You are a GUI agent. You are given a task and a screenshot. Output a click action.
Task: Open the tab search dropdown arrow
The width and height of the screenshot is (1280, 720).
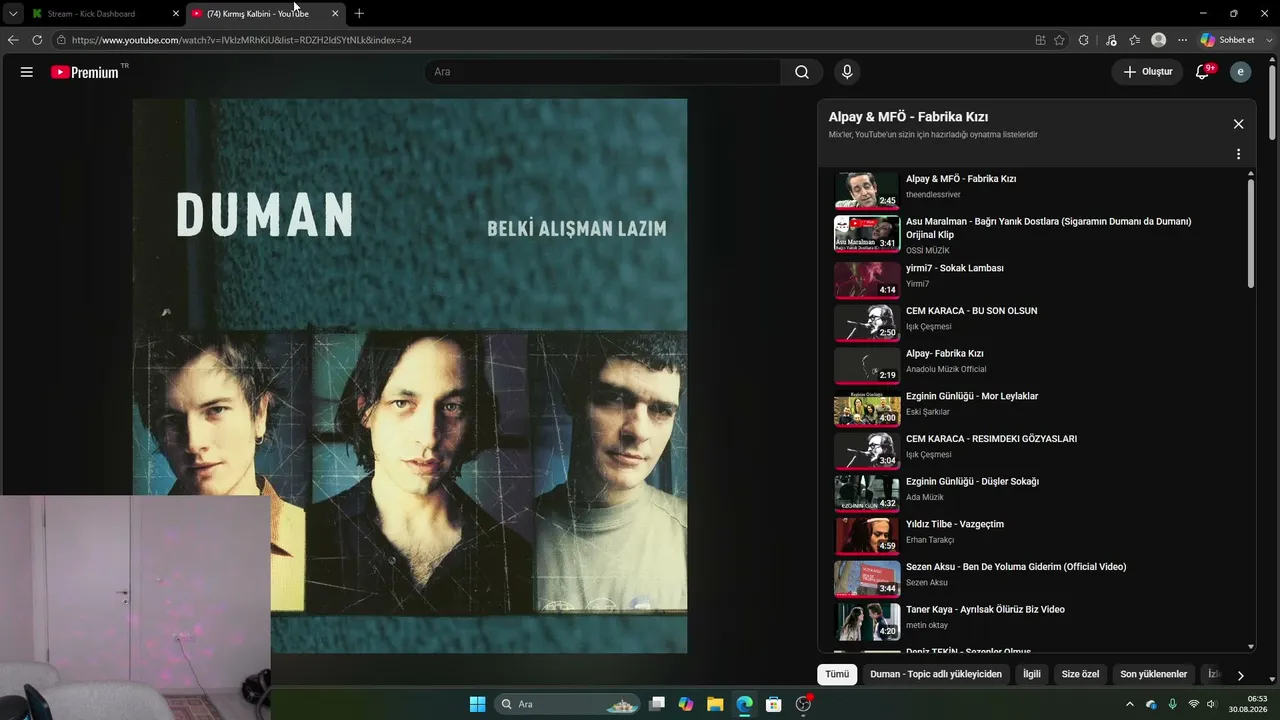coord(13,13)
